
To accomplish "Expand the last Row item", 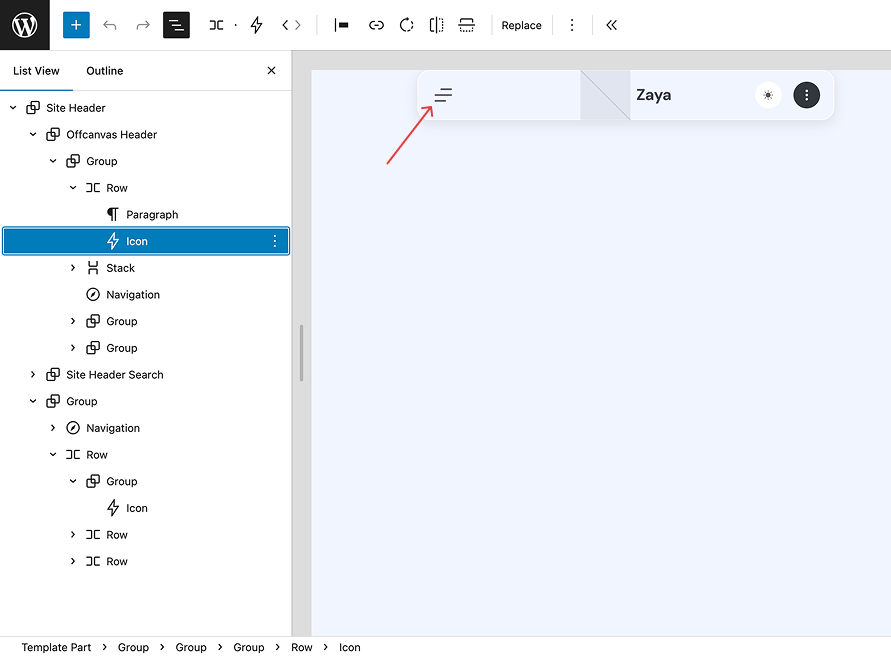I will (73, 562).
